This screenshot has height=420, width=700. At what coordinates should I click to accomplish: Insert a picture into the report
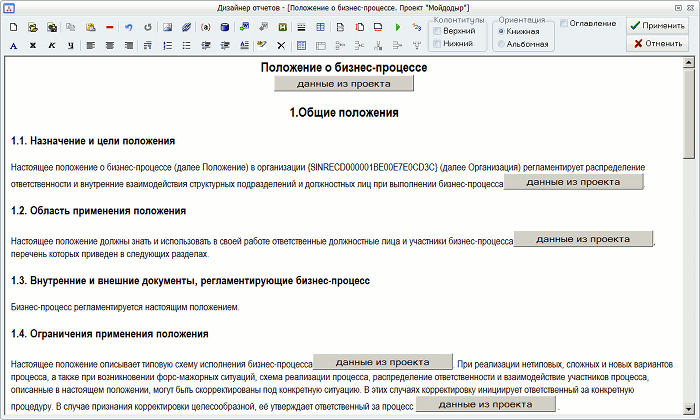167,27
